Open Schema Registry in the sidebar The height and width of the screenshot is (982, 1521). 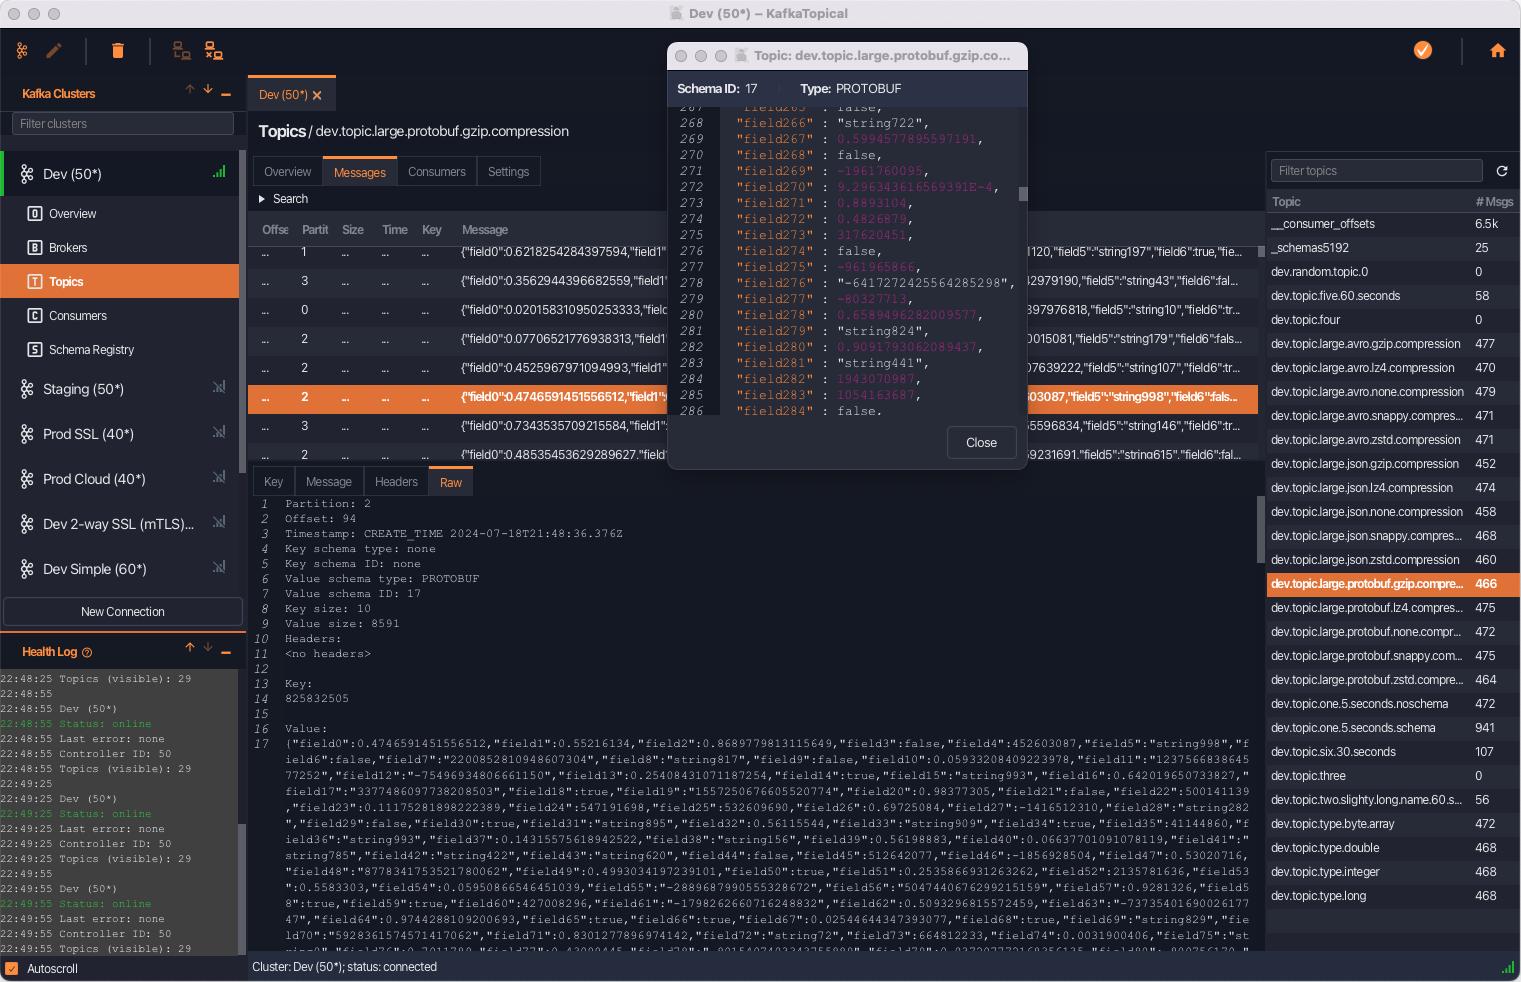120,350
